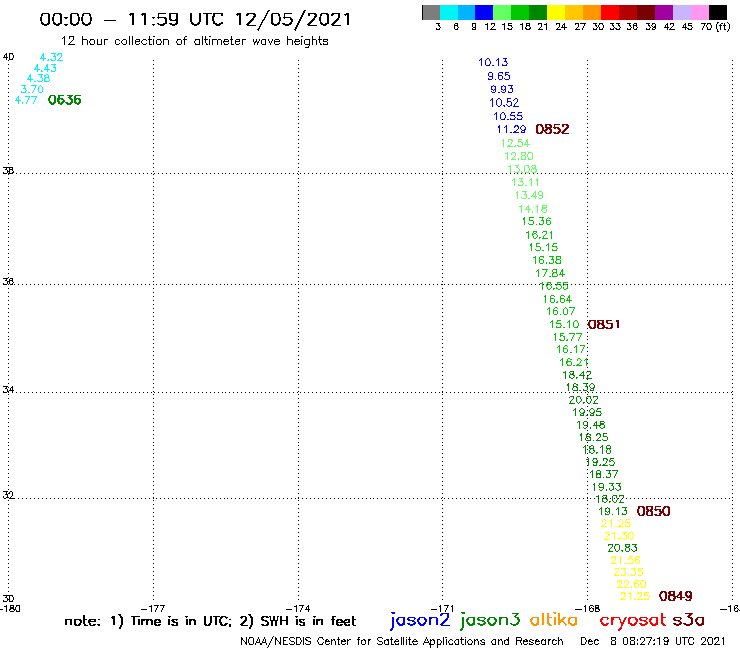
Task: Click the 'jason3' satellite legend label
Action: 490,620
